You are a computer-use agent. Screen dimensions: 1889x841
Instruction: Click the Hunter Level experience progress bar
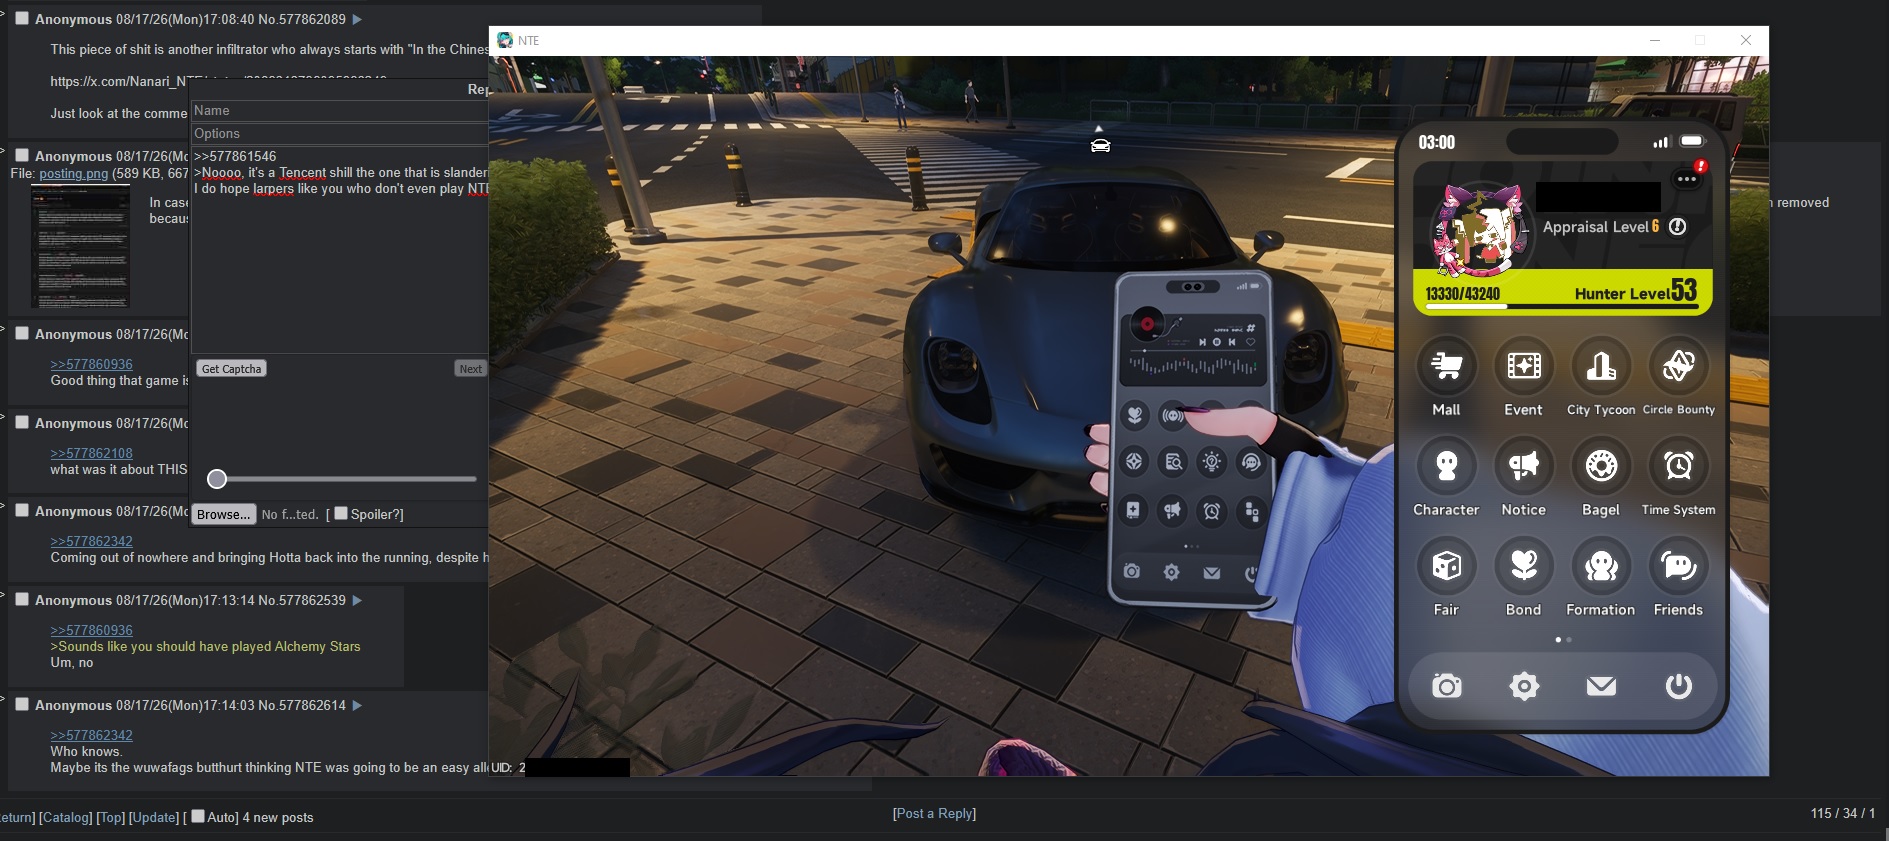tap(1562, 307)
